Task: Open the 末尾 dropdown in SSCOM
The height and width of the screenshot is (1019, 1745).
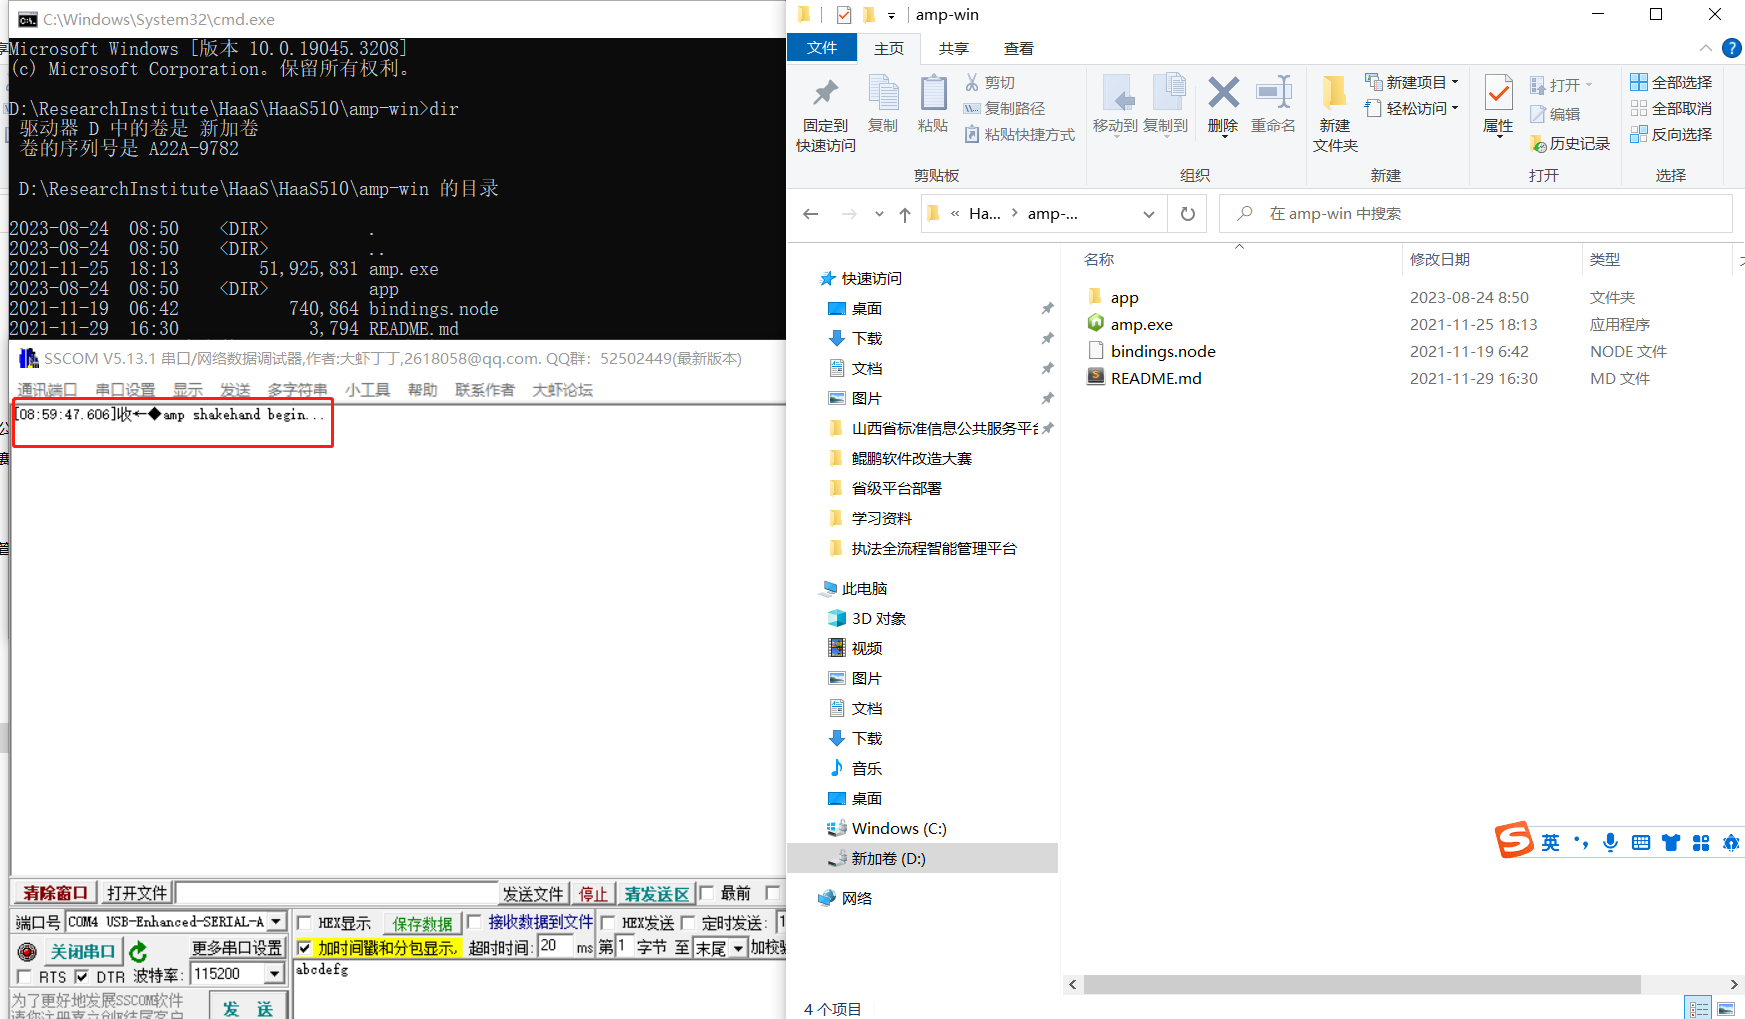Action: point(739,948)
